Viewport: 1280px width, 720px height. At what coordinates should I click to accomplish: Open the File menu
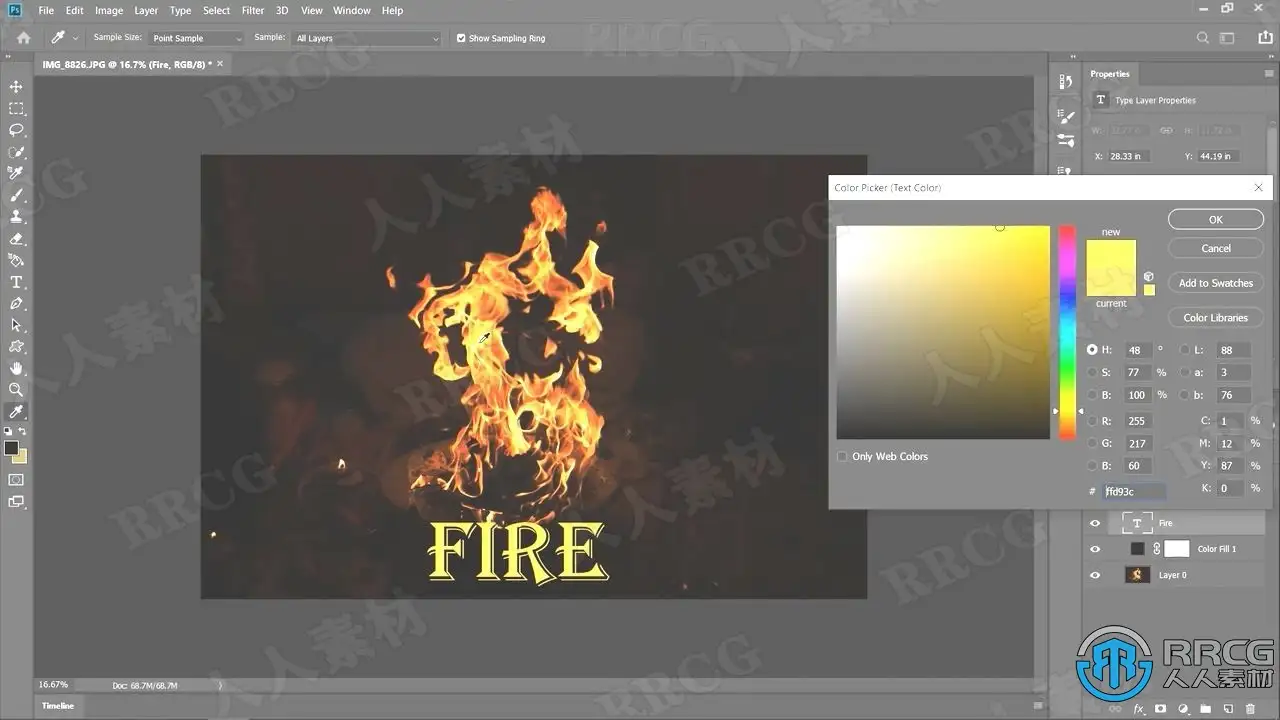[46, 10]
